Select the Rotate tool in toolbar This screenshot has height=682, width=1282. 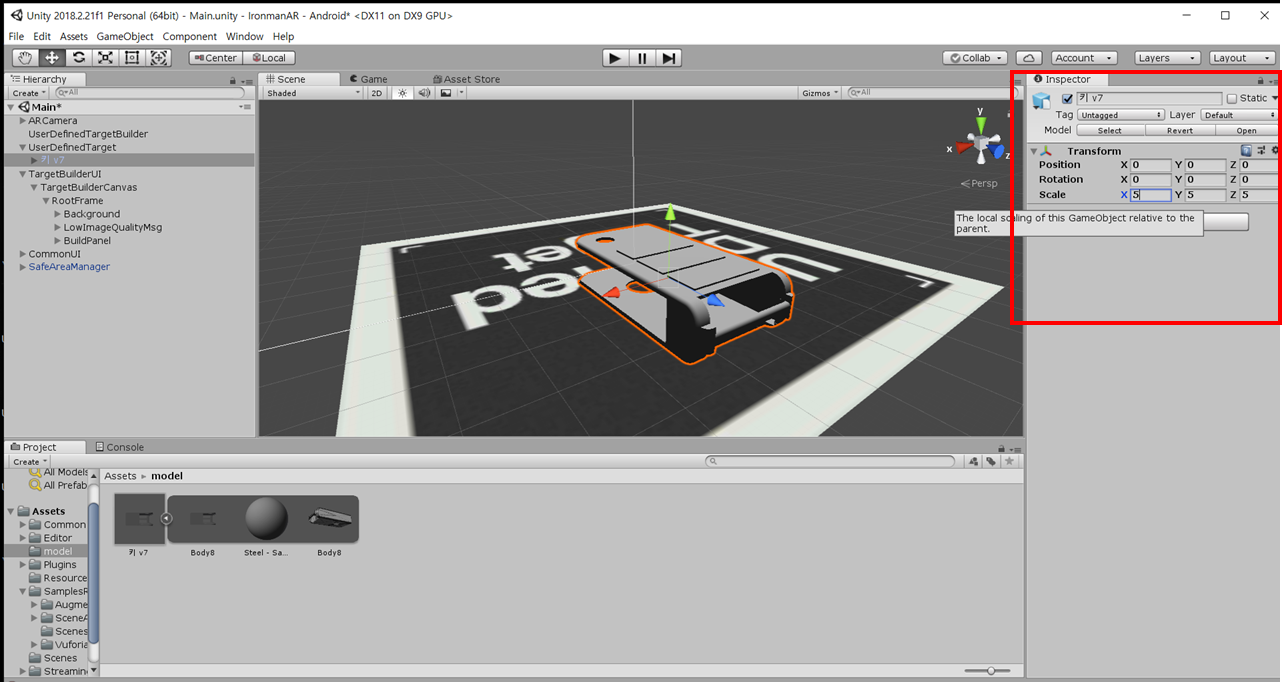click(79, 58)
